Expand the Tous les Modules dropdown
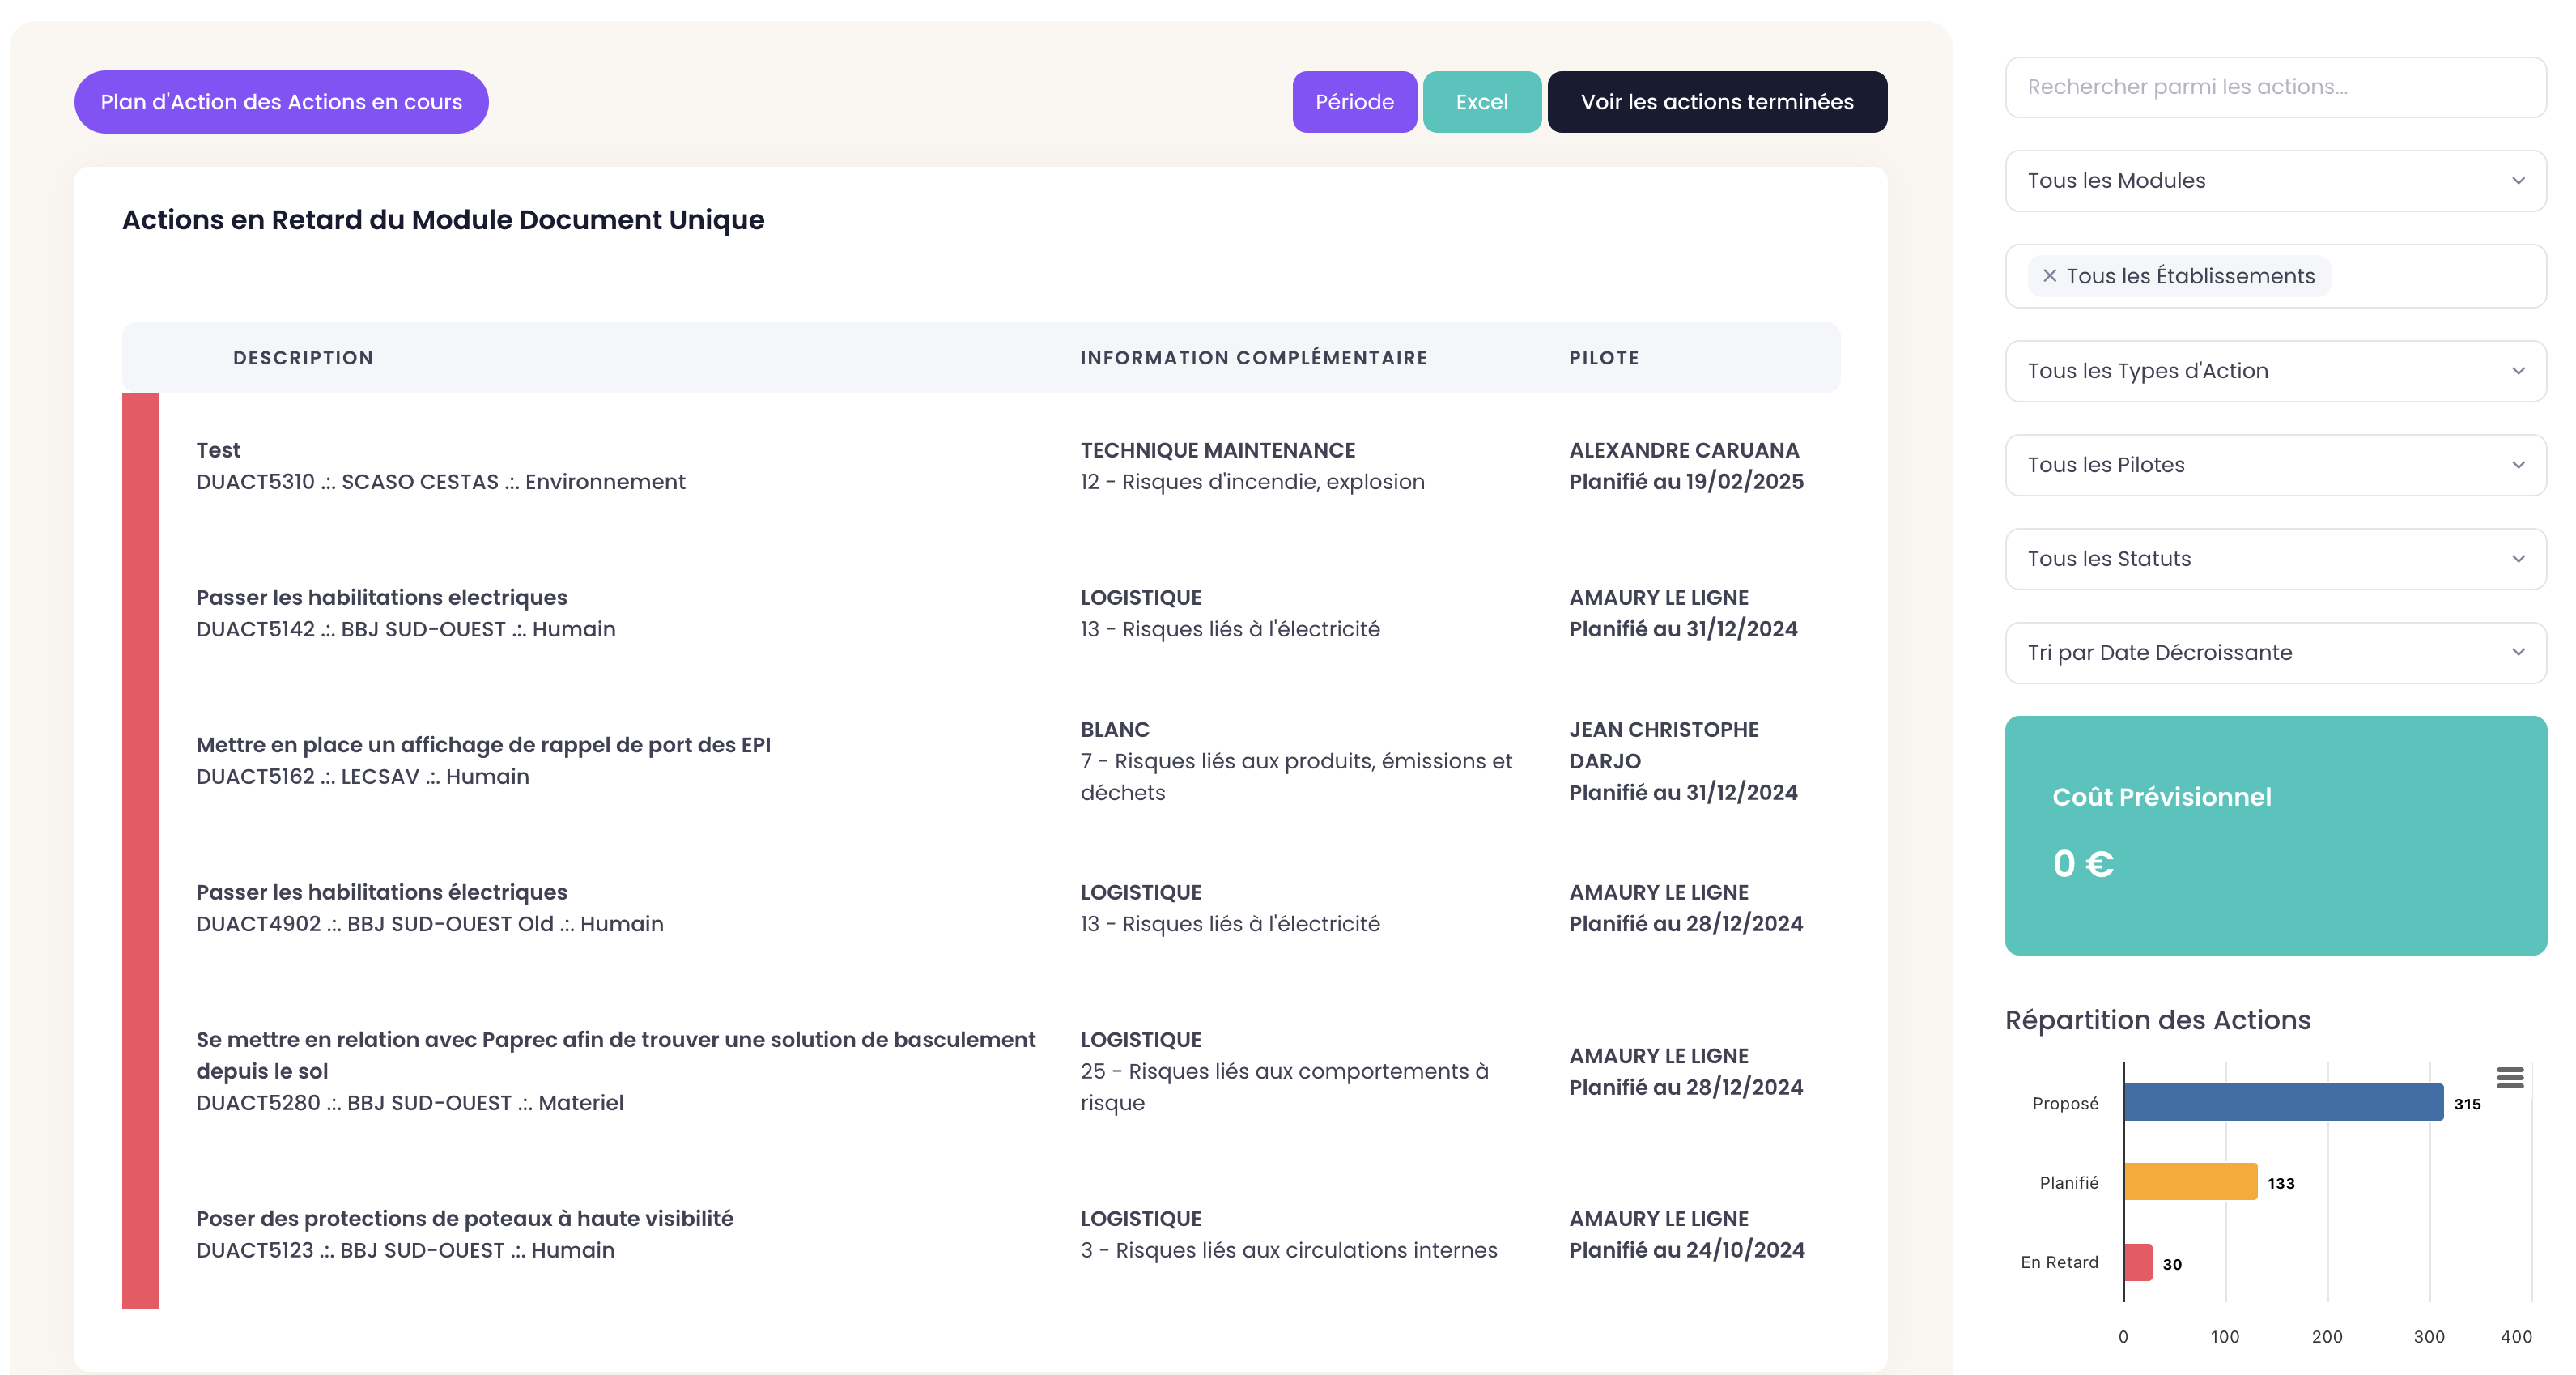The width and height of the screenshot is (2576, 1375). click(2275, 181)
